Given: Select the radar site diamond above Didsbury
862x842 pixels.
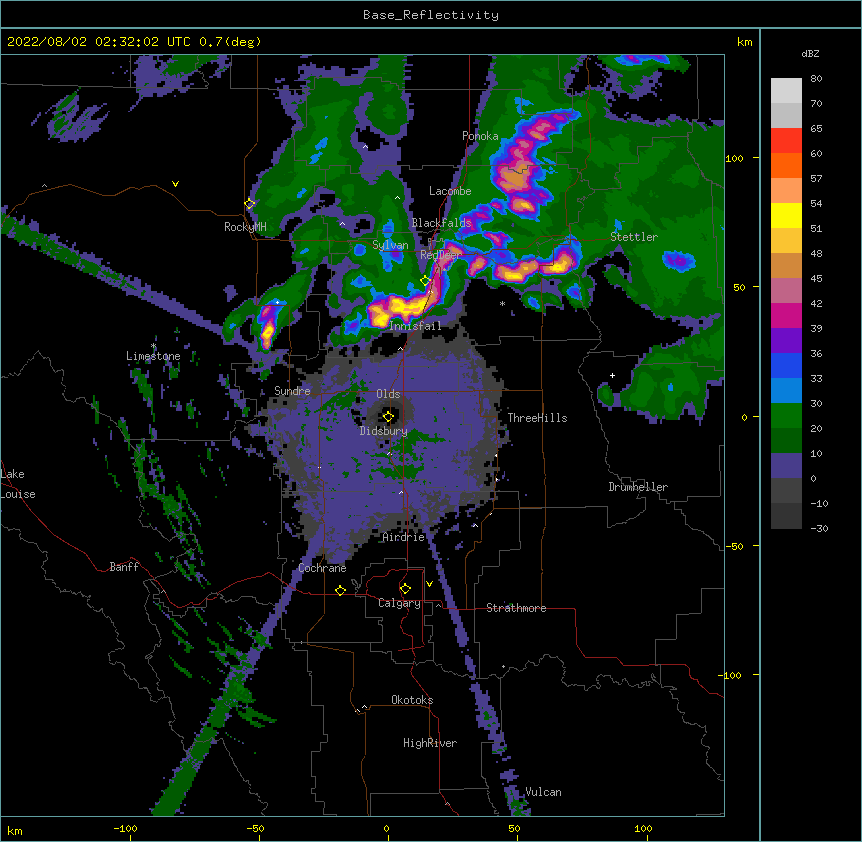Looking at the screenshot, I should (388, 417).
